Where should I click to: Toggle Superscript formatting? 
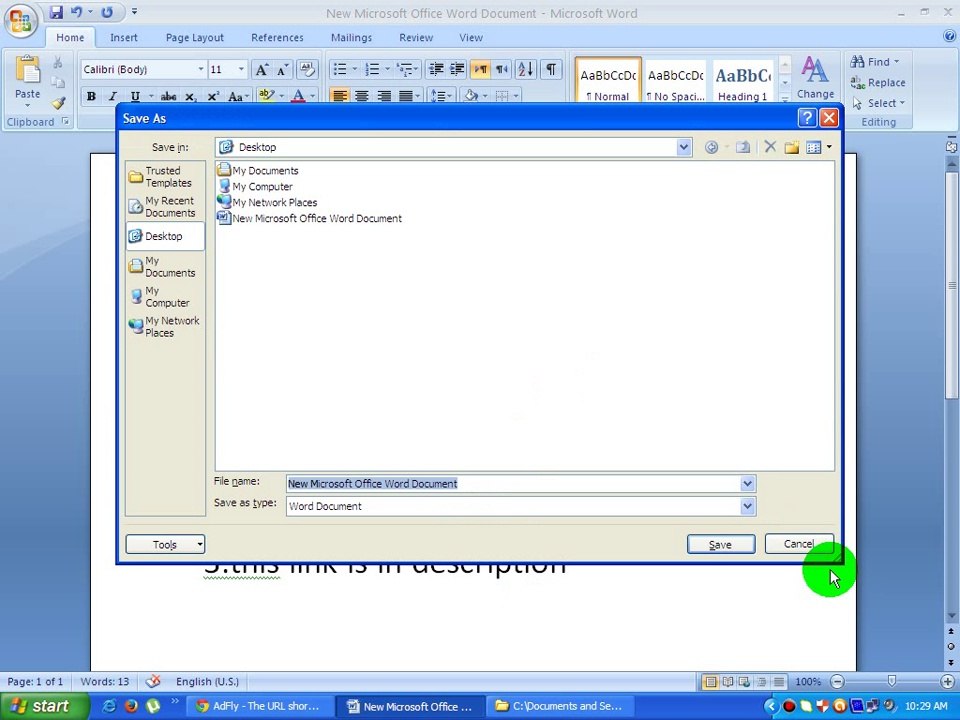[213, 96]
